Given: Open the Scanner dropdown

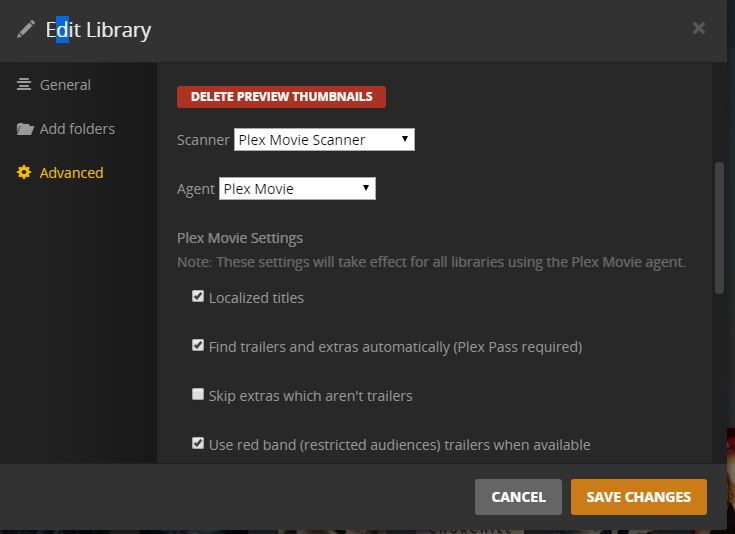Looking at the screenshot, I should pos(324,140).
